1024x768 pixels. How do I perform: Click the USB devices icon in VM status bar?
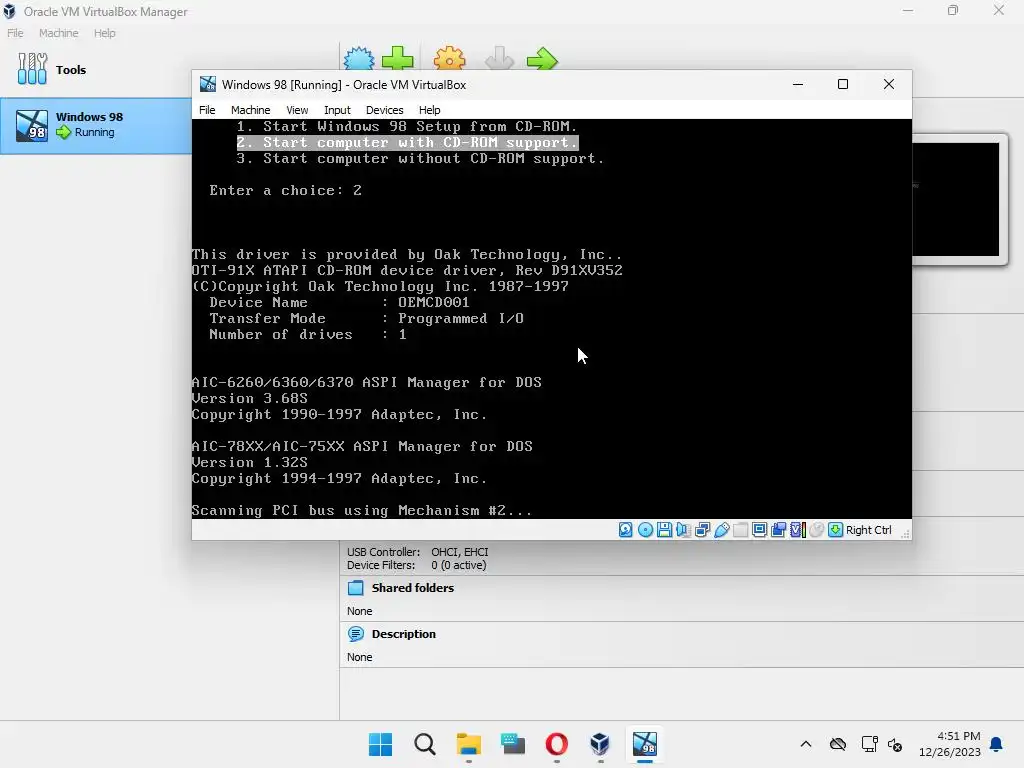722,530
